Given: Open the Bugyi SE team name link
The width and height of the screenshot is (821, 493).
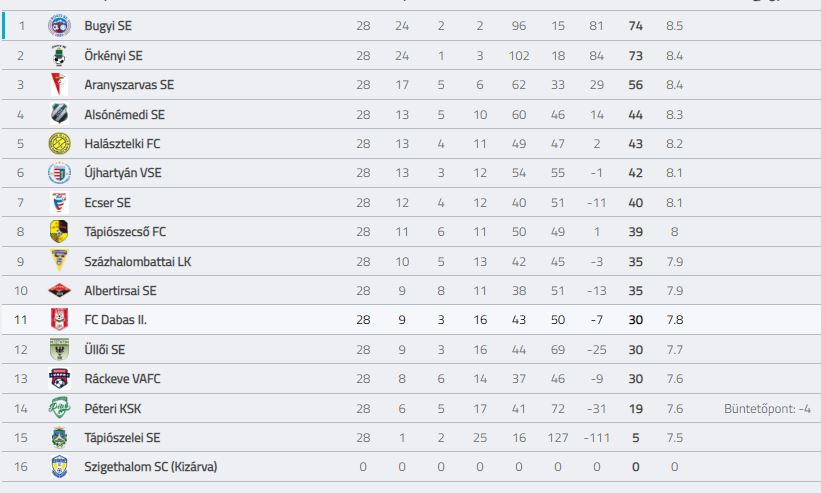Looking at the screenshot, I should pyautogui.click(x=108, y=26).
